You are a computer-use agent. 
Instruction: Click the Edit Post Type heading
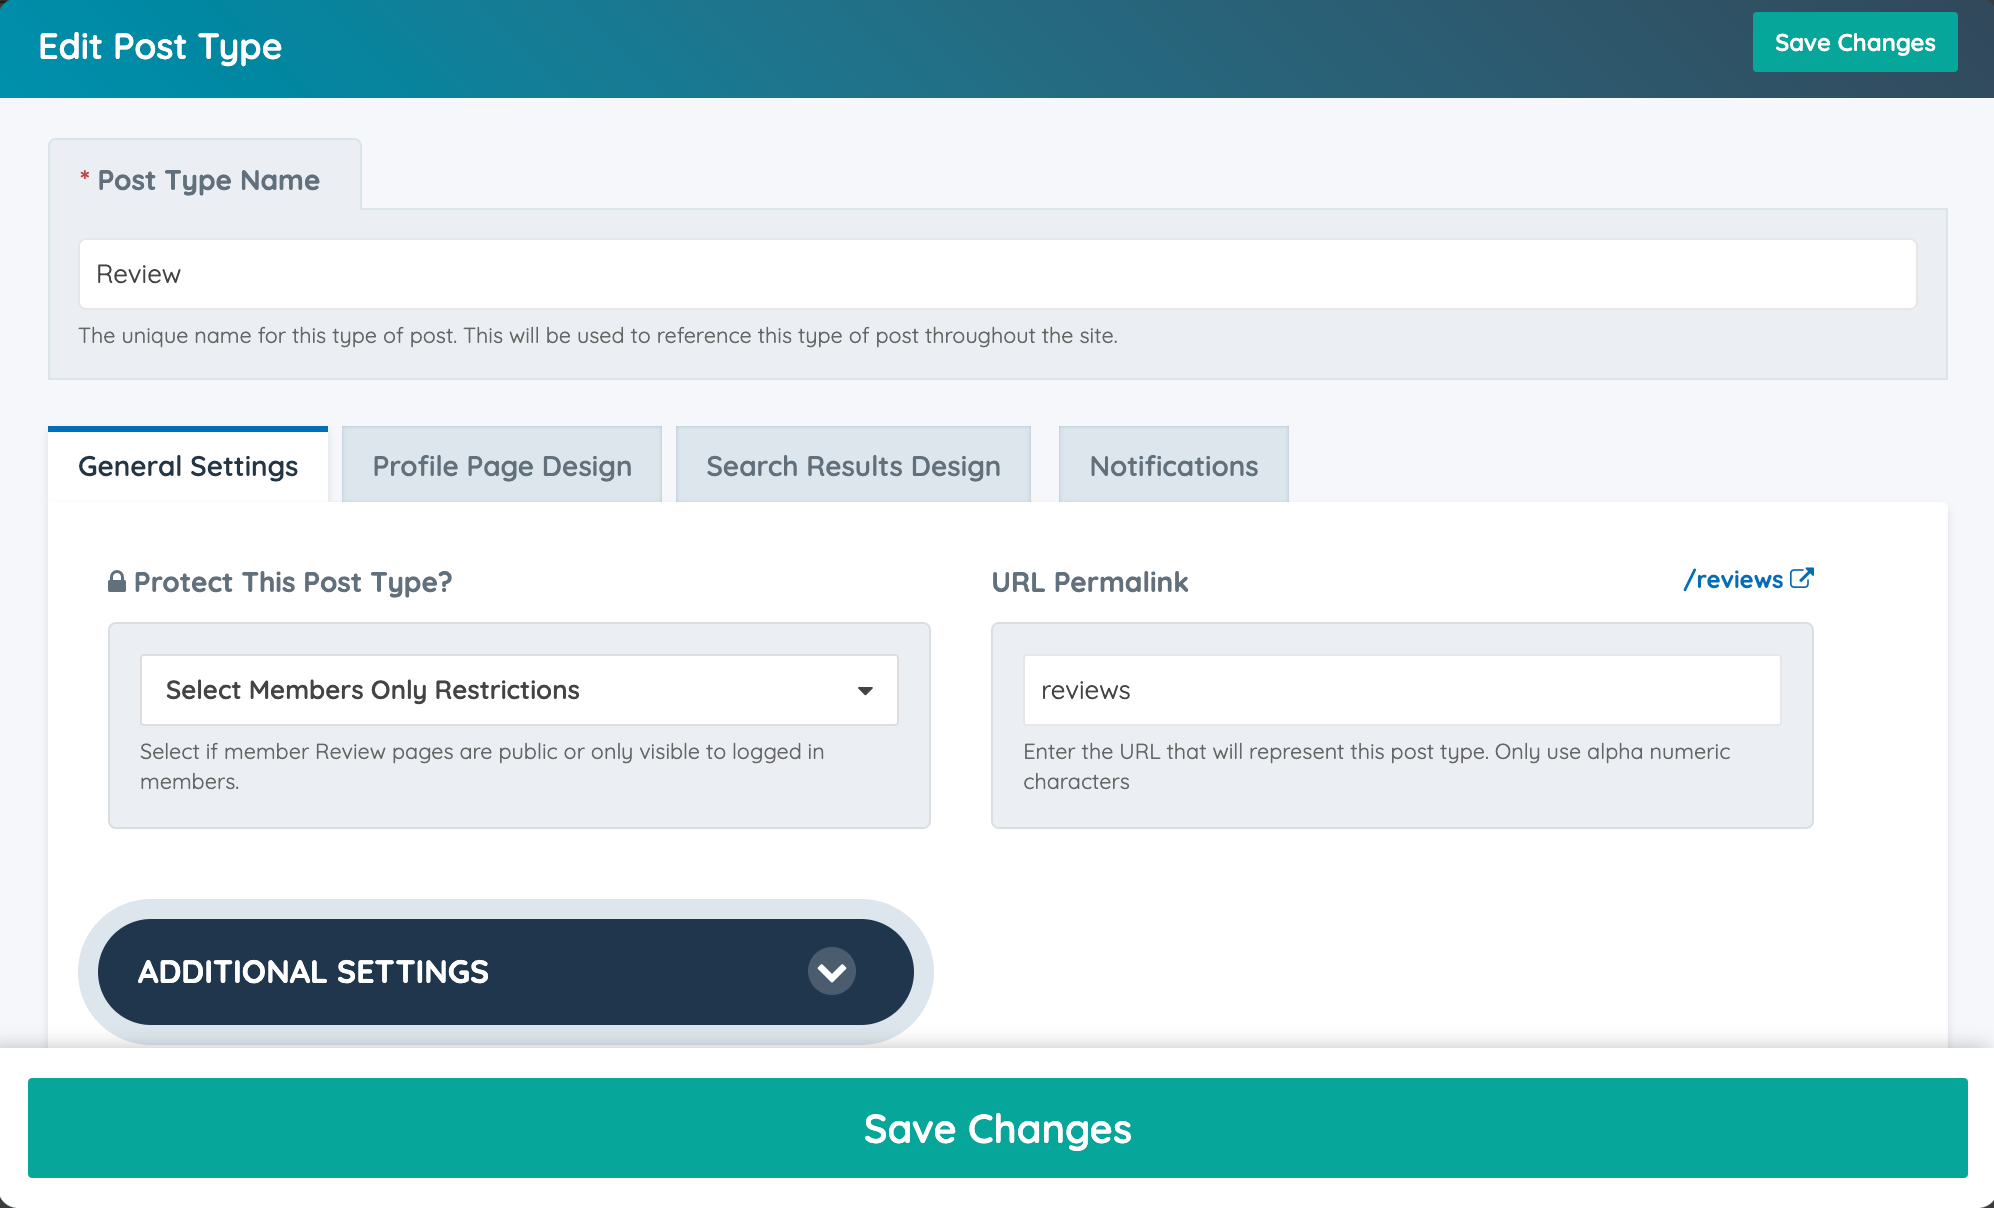coord(160,47)
